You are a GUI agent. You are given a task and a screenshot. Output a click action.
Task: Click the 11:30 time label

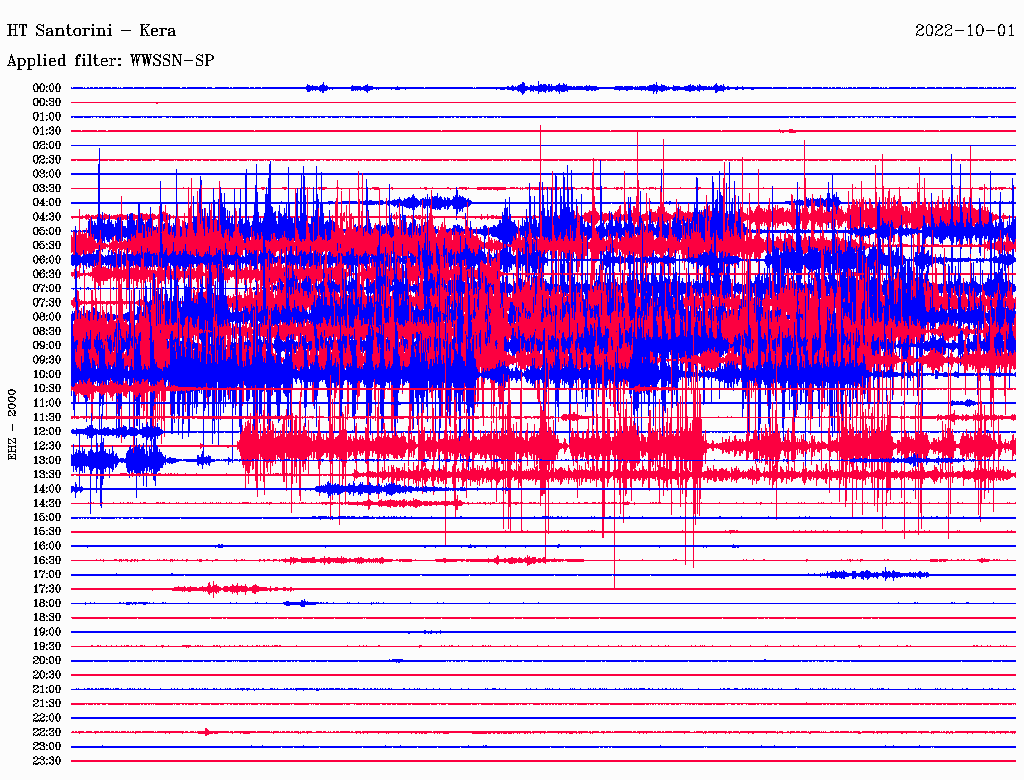coord(47,417)
